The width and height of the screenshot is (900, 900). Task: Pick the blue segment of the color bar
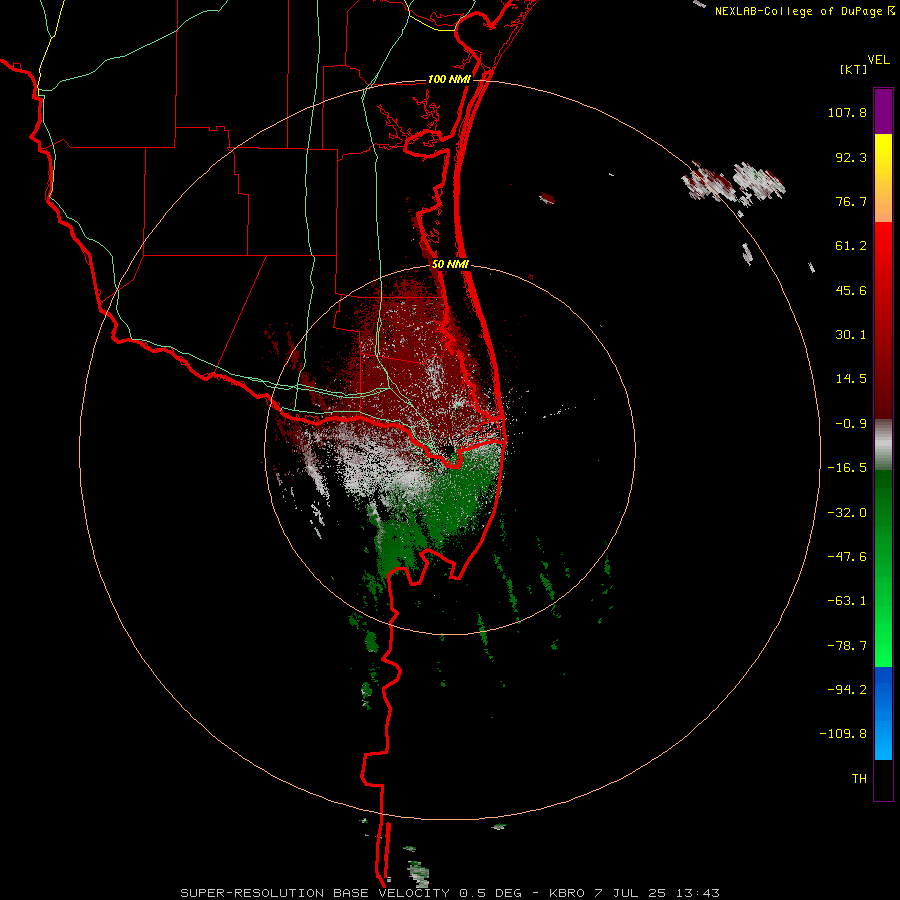click(x=883, y=713)
